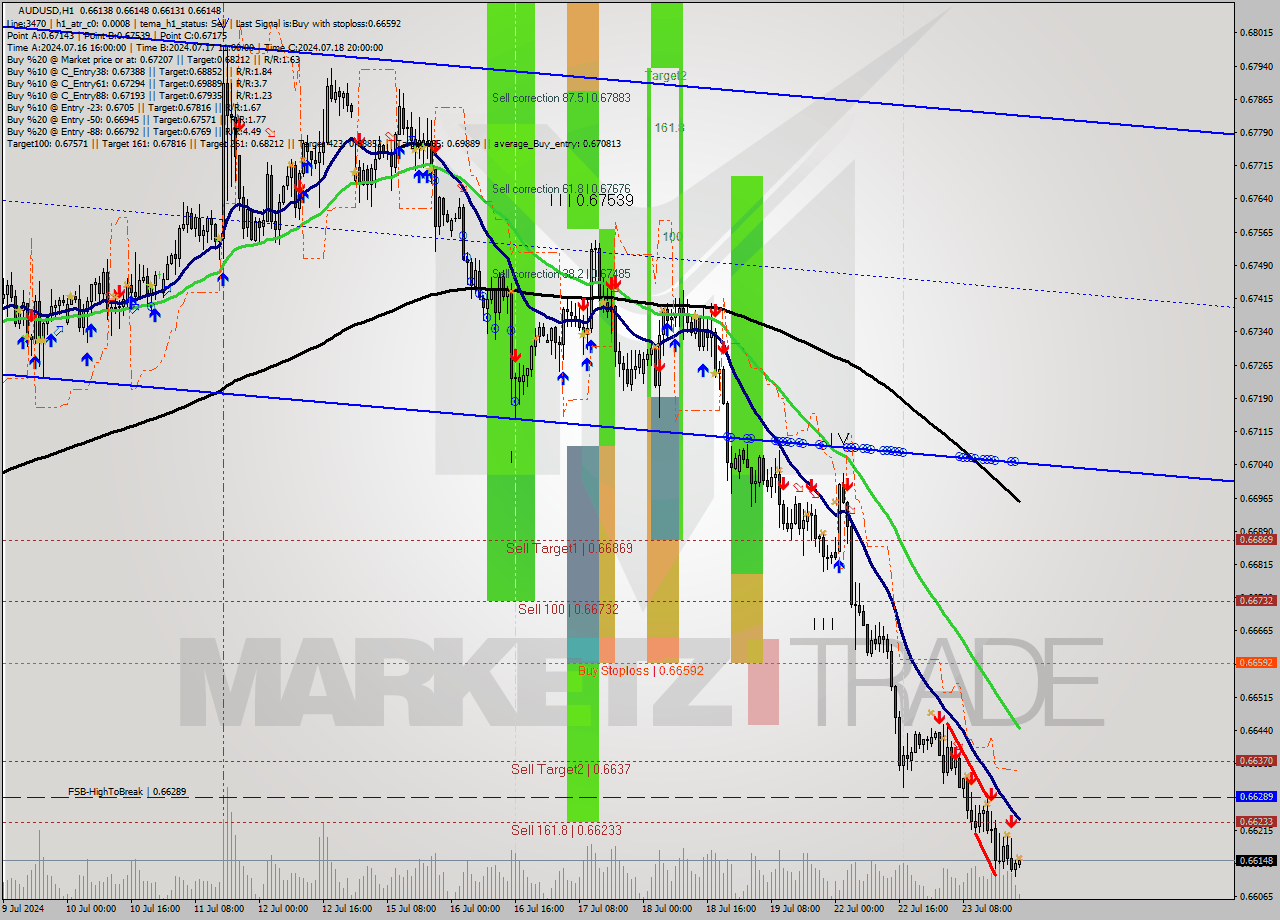The height and width of the screenshot is (920, 1280).
Task: Click the 'FSB-HighToBreak | 0.66289' label
Action: [x=127, y=792]
